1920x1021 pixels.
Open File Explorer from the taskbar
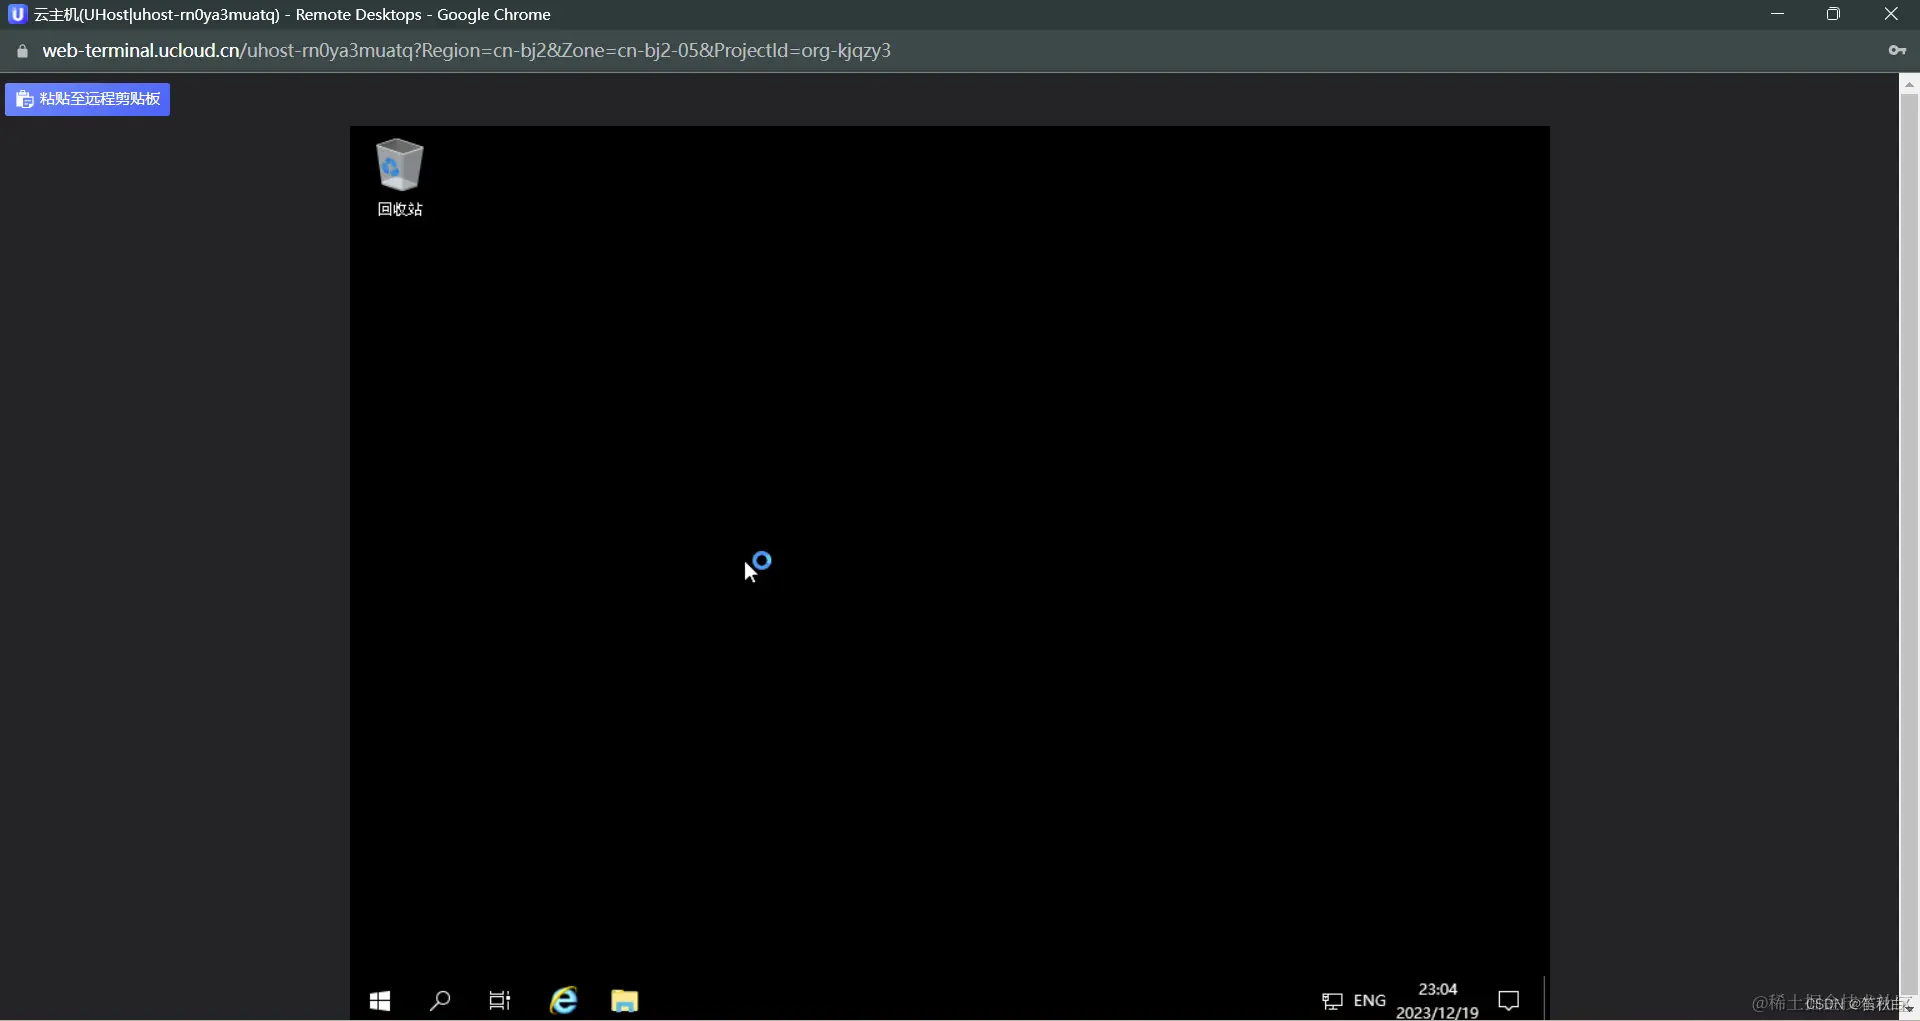pos(625,1000)
